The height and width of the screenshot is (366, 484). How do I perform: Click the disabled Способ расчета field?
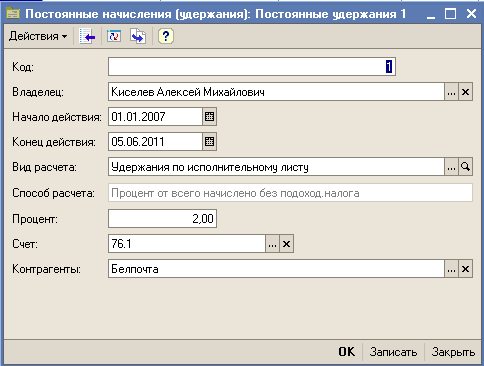coord(290,193)
